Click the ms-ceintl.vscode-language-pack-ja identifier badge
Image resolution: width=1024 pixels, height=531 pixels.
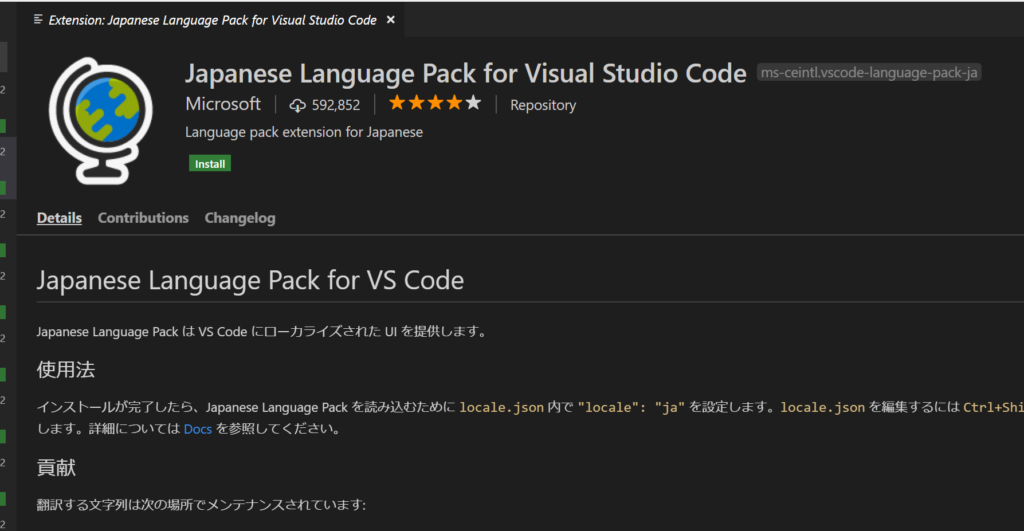(869, 72)
